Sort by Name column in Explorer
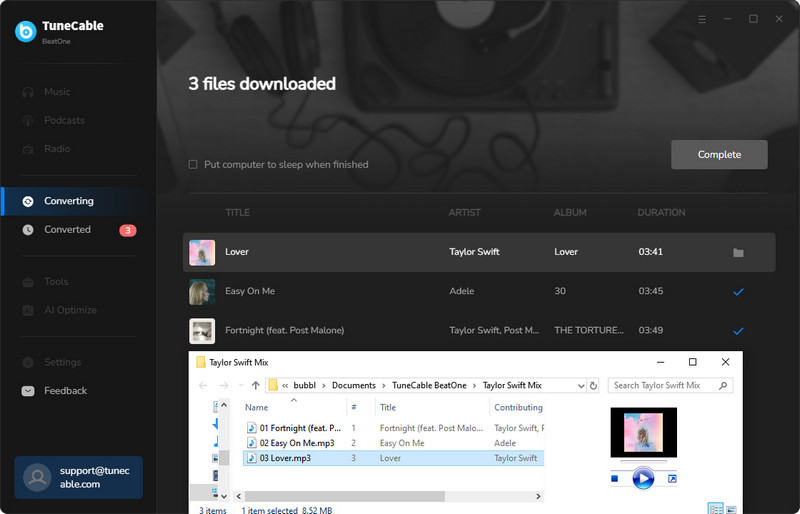 click(256, 407)
